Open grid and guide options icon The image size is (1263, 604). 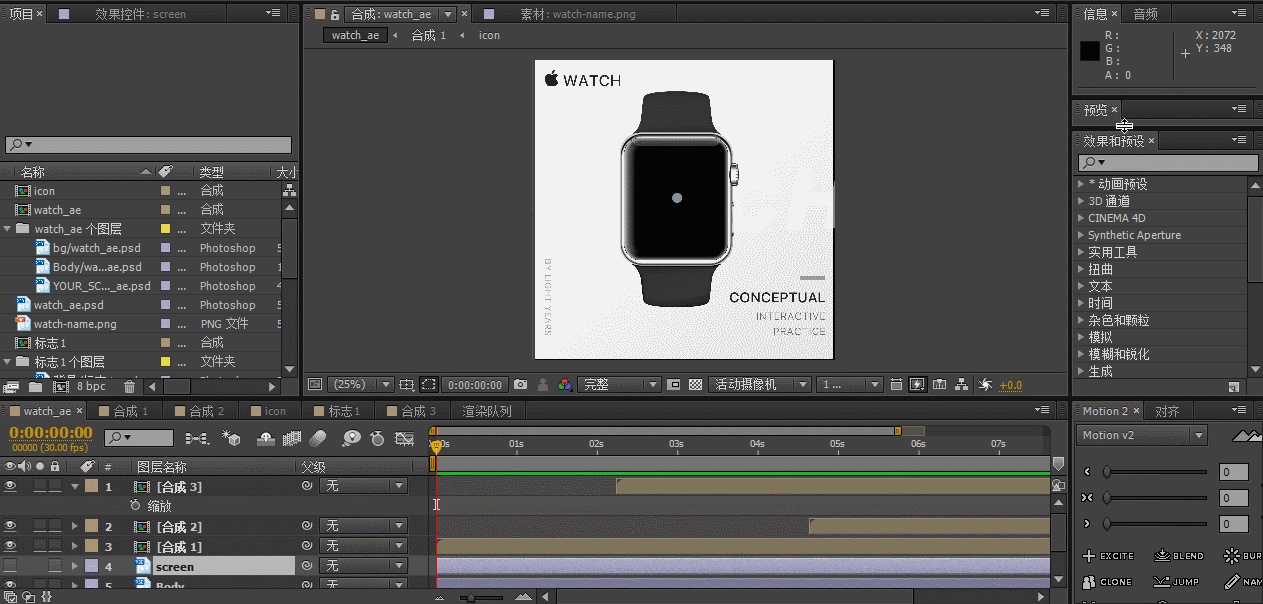[x=406, y=384]
